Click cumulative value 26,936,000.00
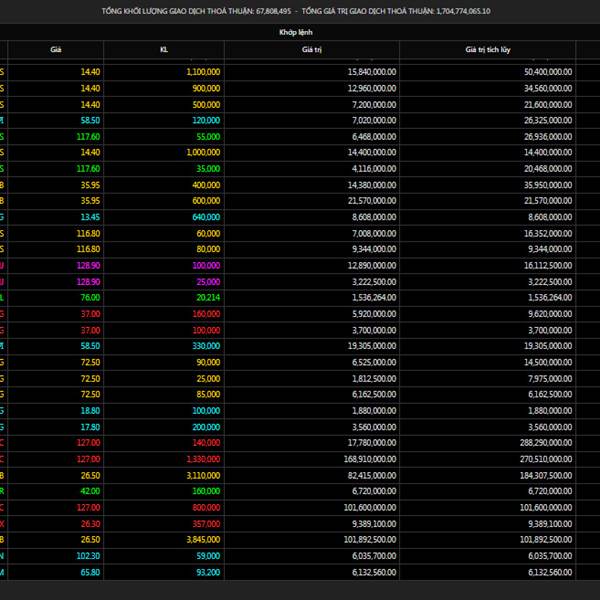 coord(548,137)
